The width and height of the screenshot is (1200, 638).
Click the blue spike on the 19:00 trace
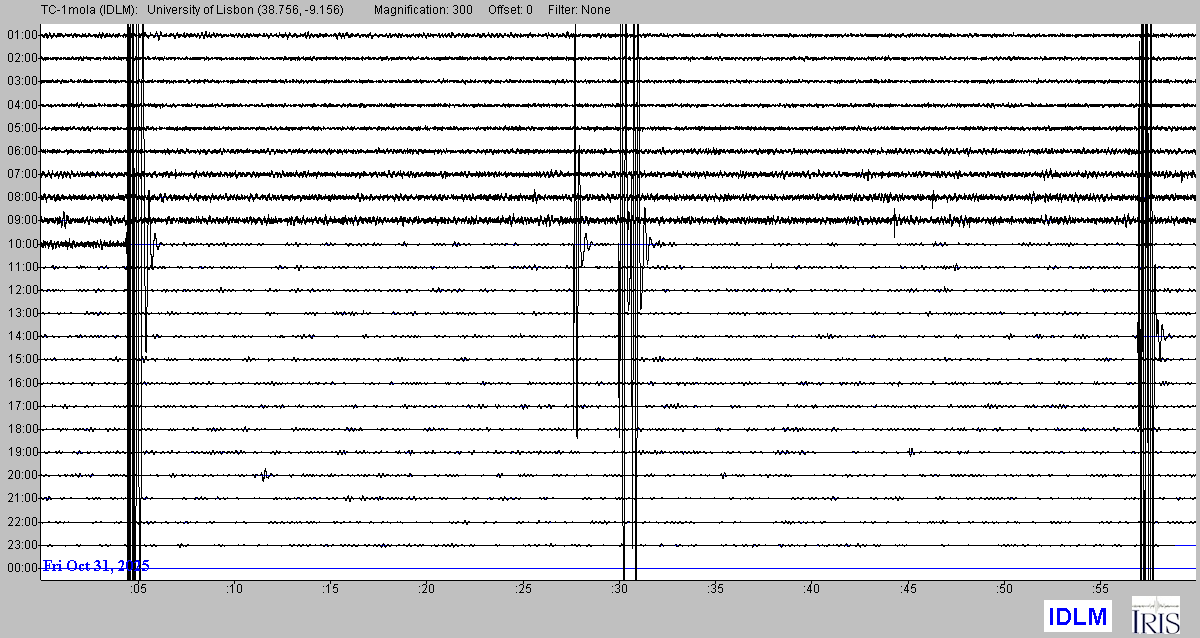point(911,452)
